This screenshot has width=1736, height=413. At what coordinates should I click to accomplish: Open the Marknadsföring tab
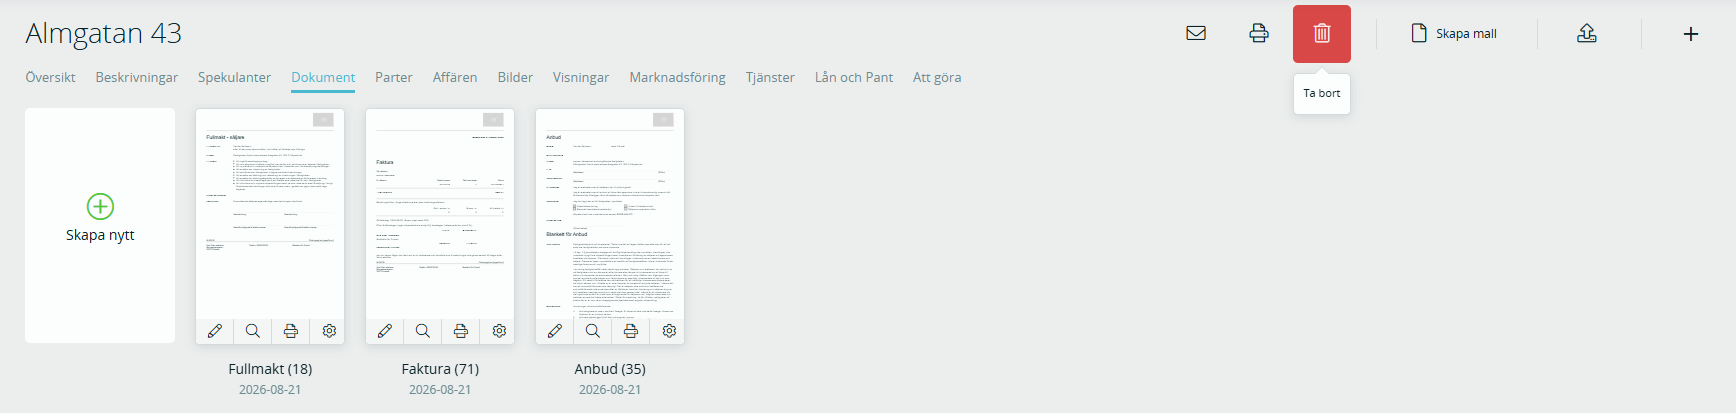[x=677, y=77]
